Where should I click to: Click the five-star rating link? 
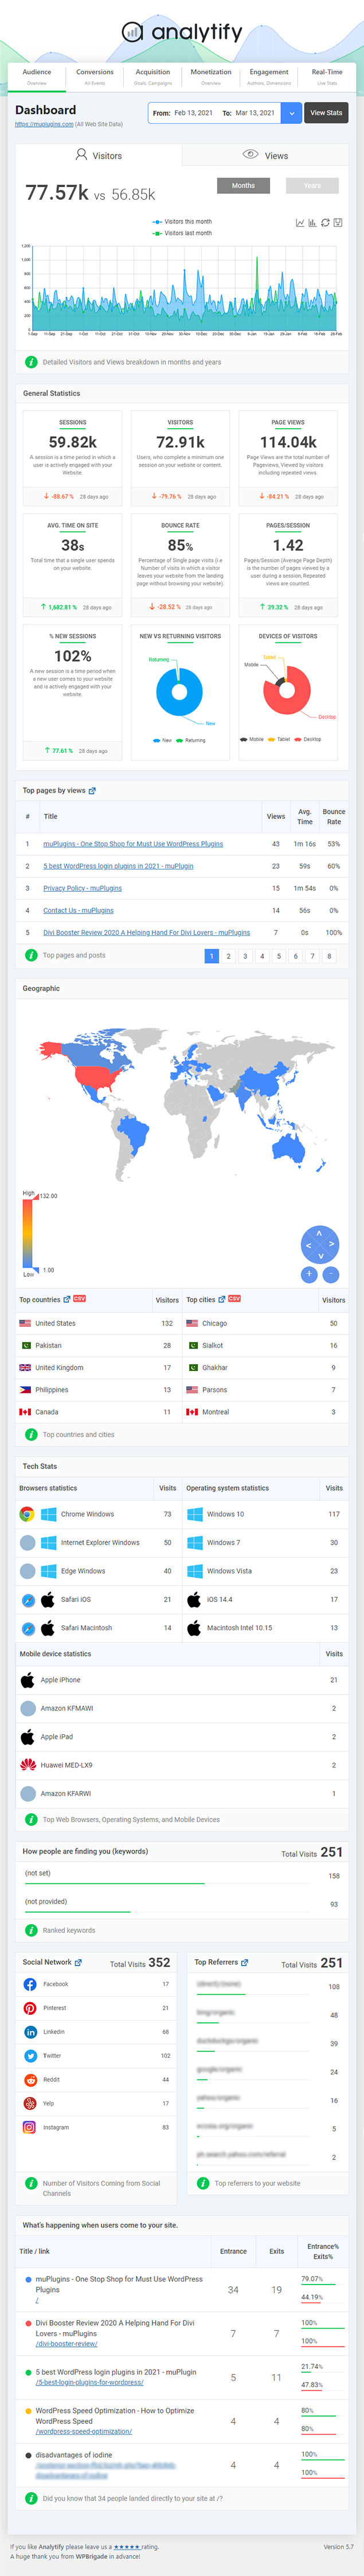[127, 2547]
